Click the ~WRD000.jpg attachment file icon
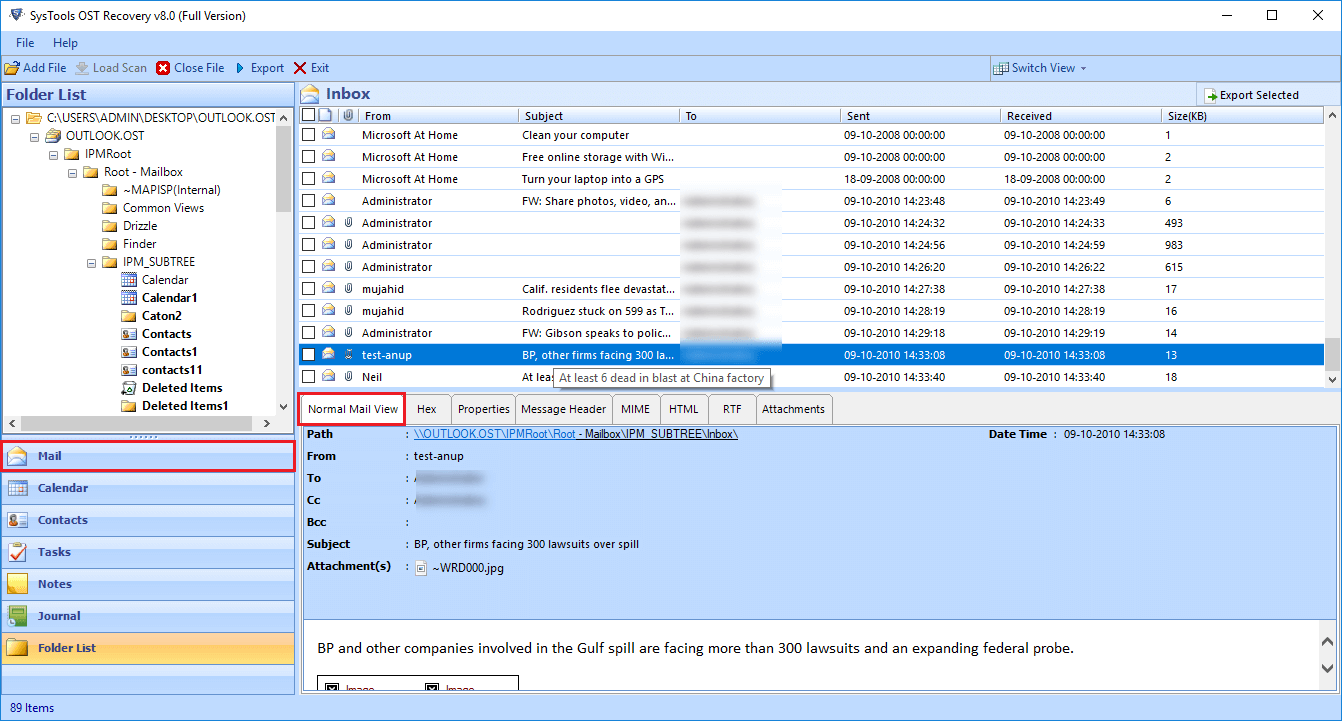The height and width of the screenshot is (721, 1342). (421, 567)
